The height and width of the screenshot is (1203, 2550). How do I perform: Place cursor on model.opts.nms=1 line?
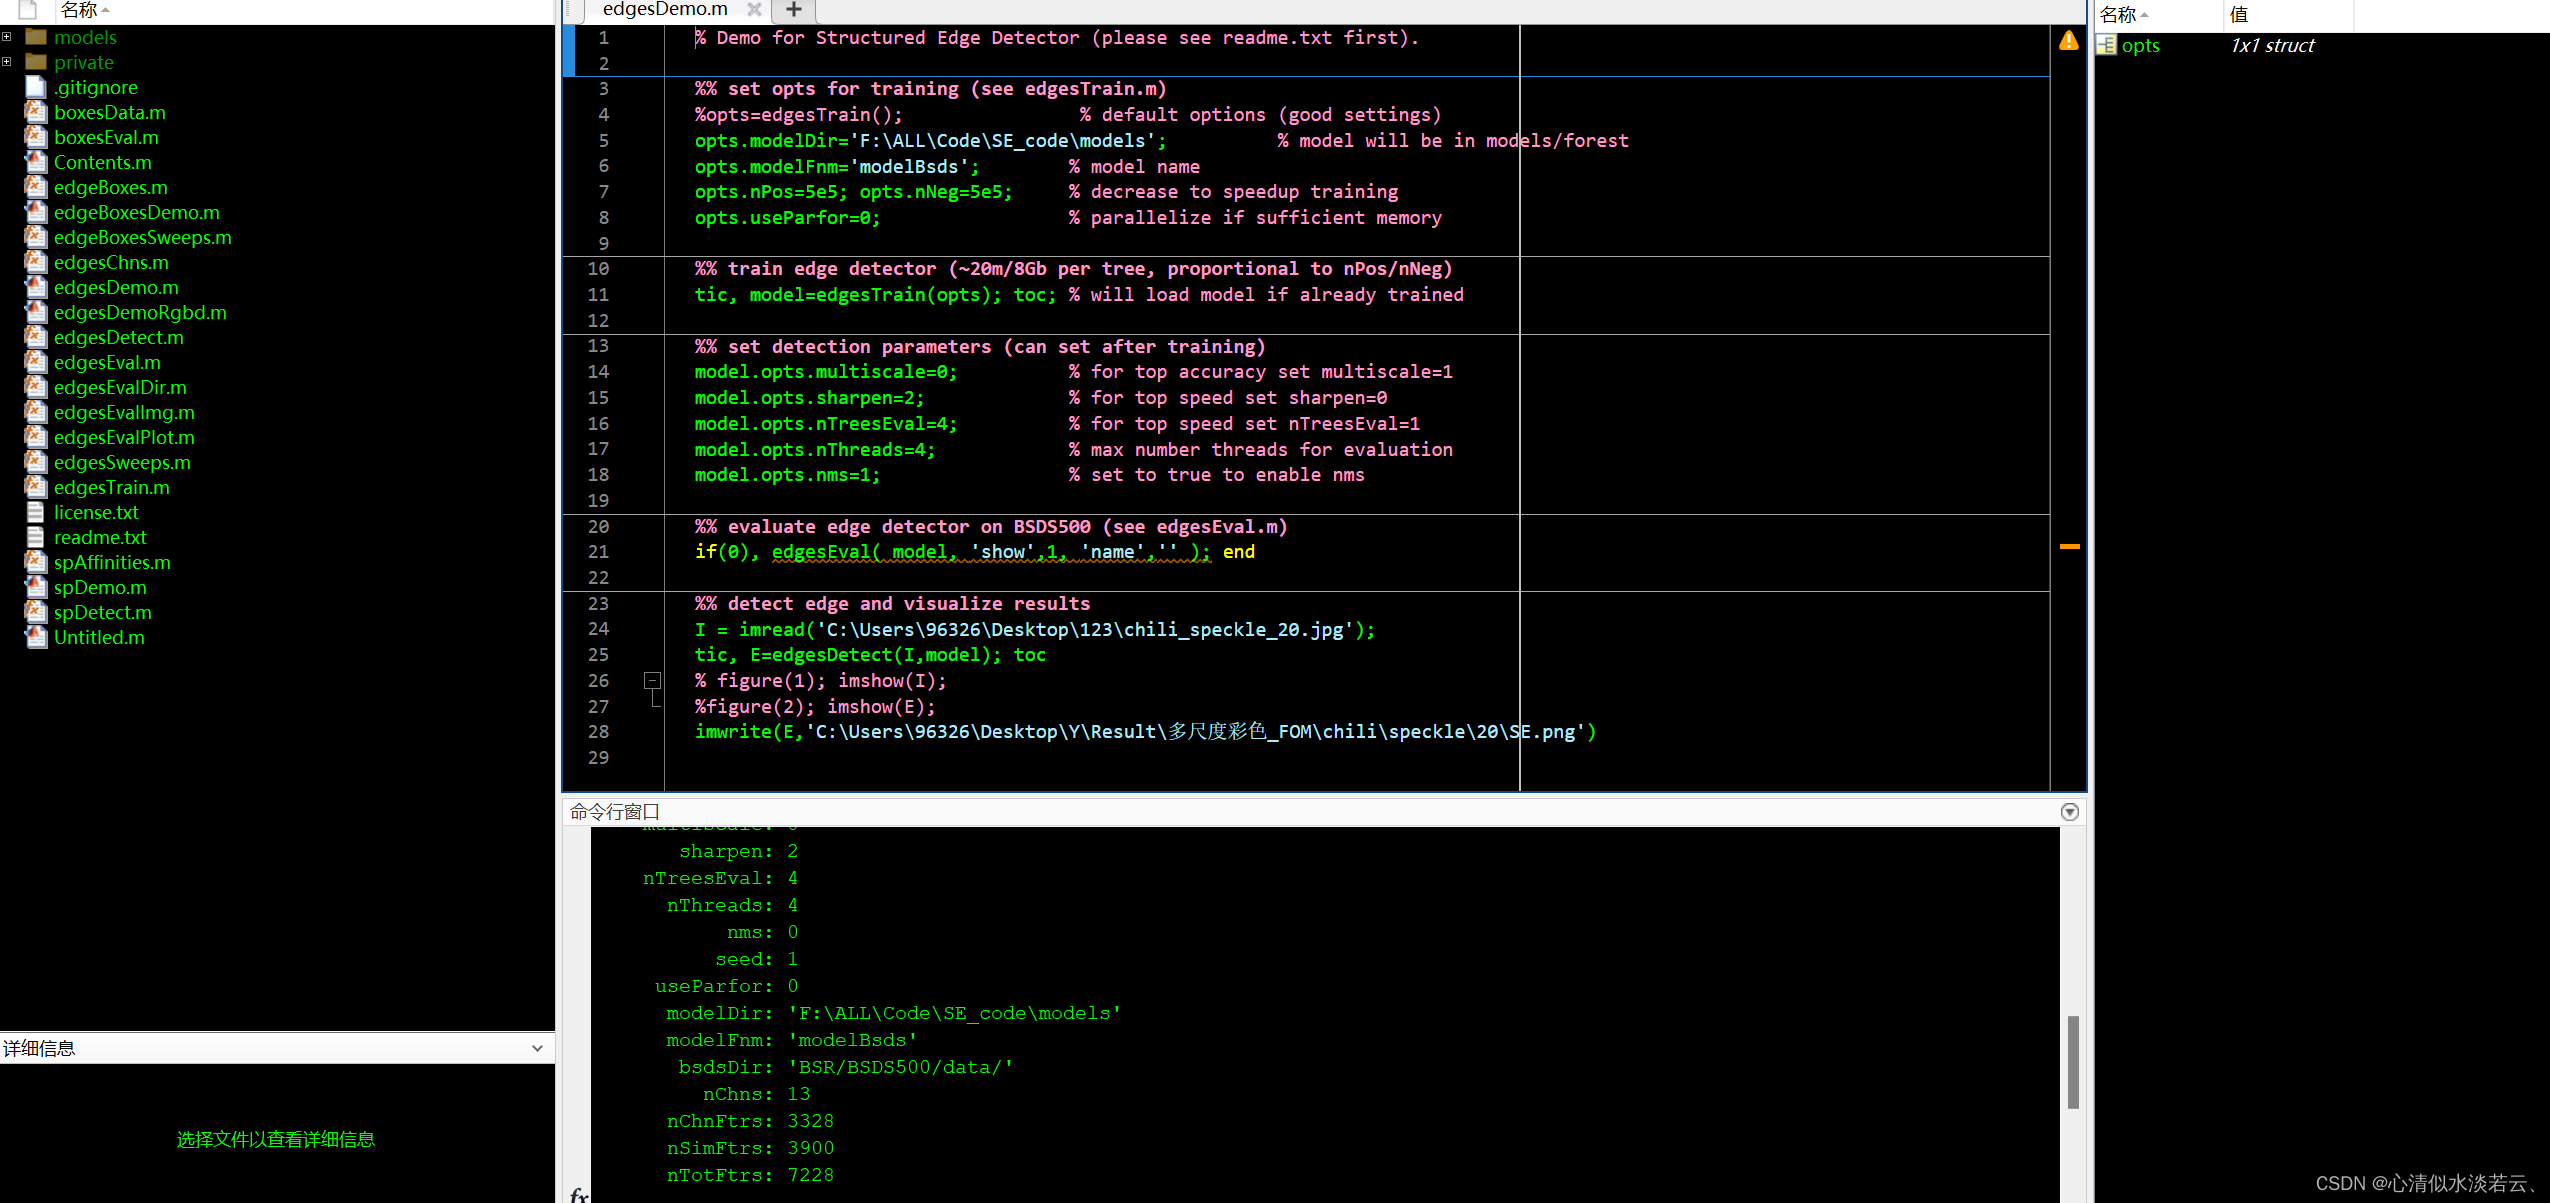[787, 475]
